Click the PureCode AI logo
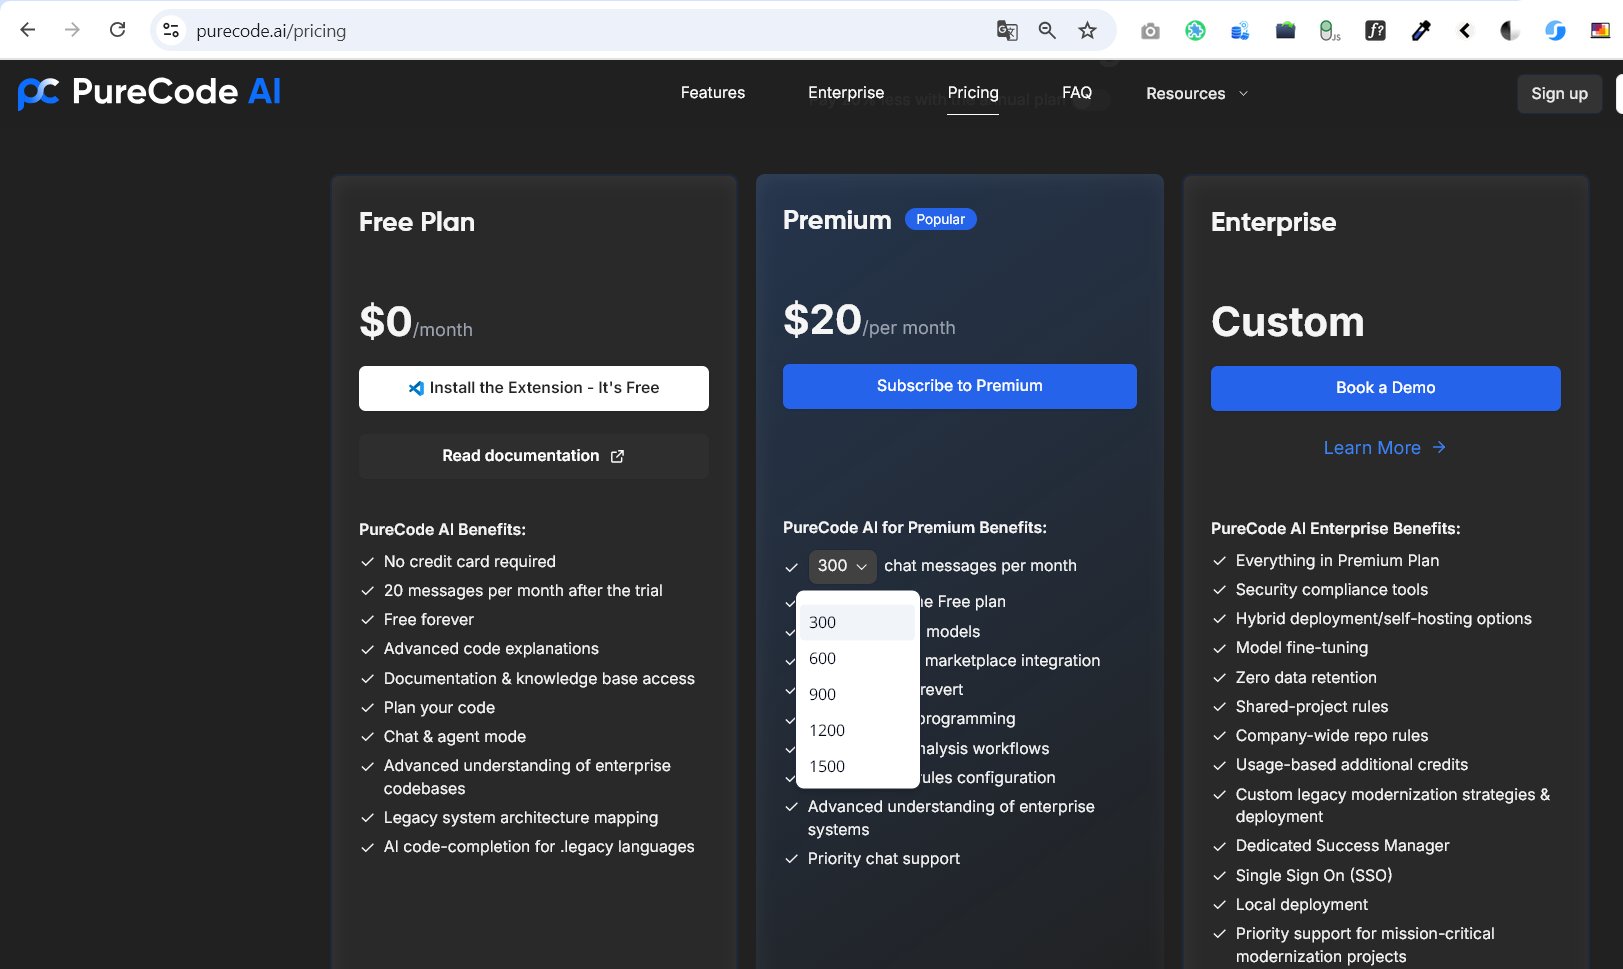 click(150, 92)
